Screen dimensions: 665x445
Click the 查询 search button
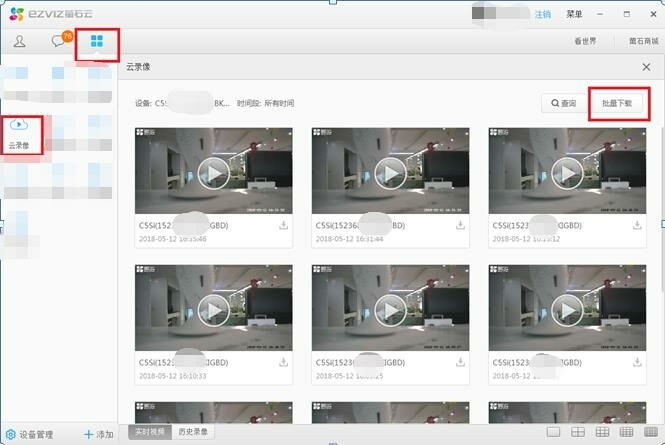click(x=563, y=103)
